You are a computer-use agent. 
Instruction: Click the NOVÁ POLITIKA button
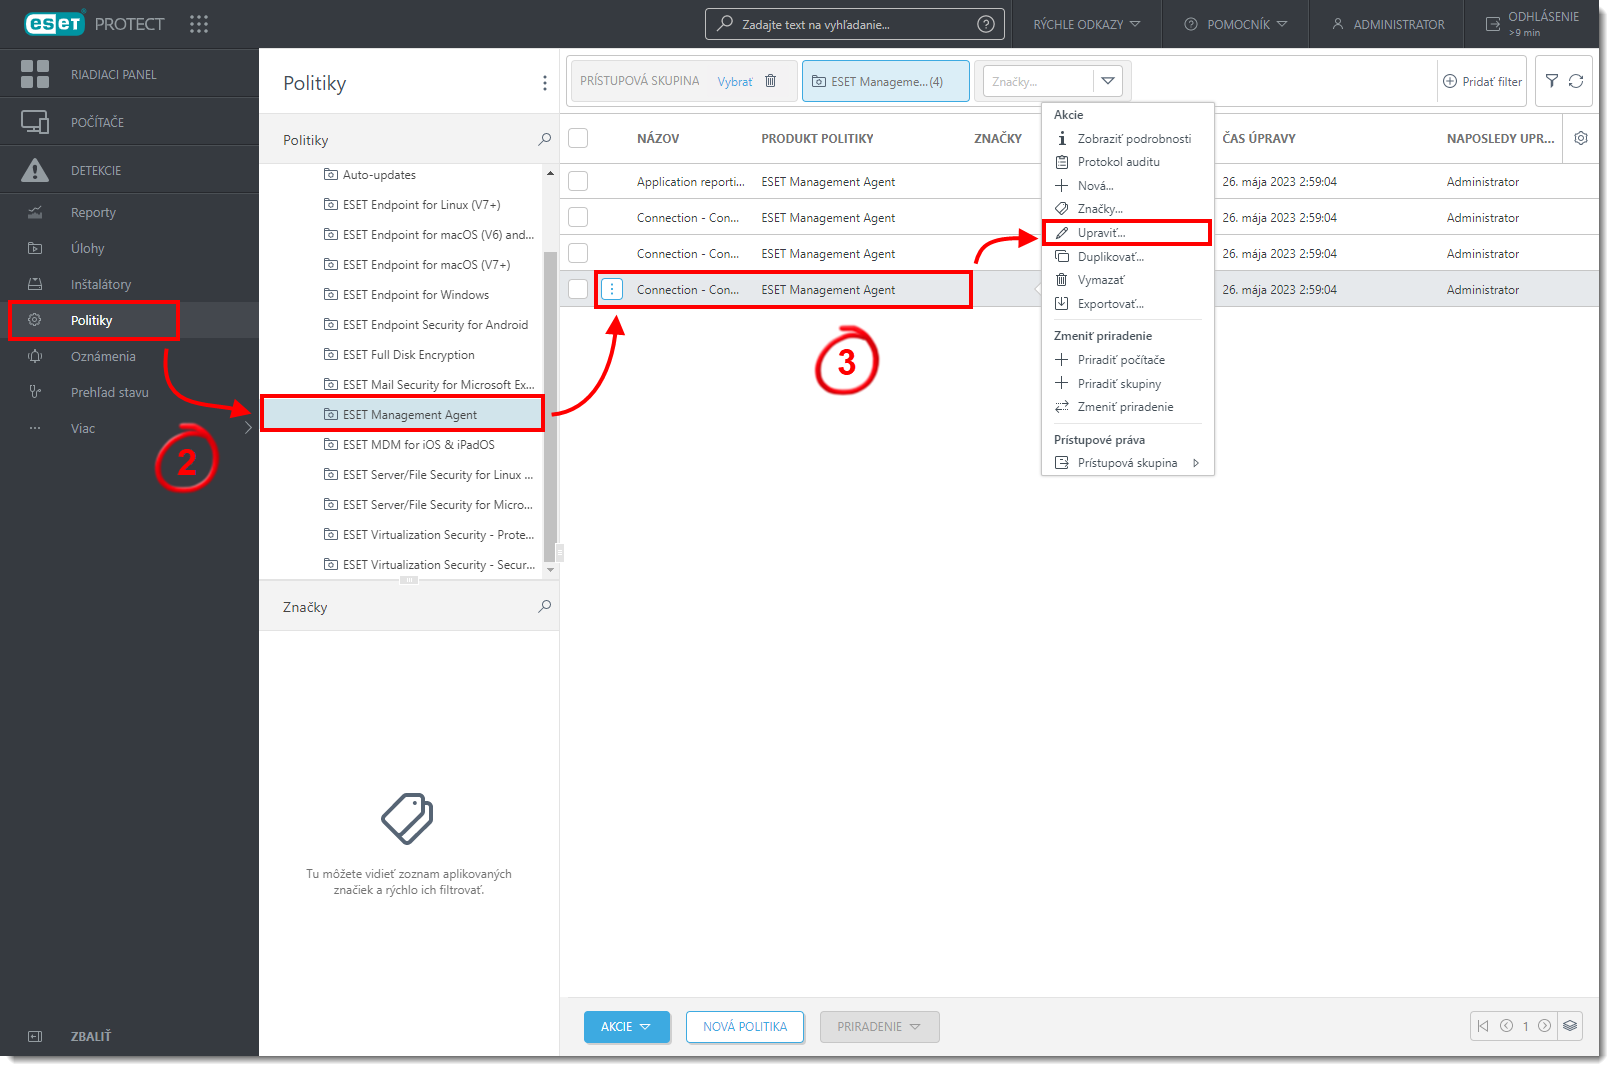click(744, 1027)
